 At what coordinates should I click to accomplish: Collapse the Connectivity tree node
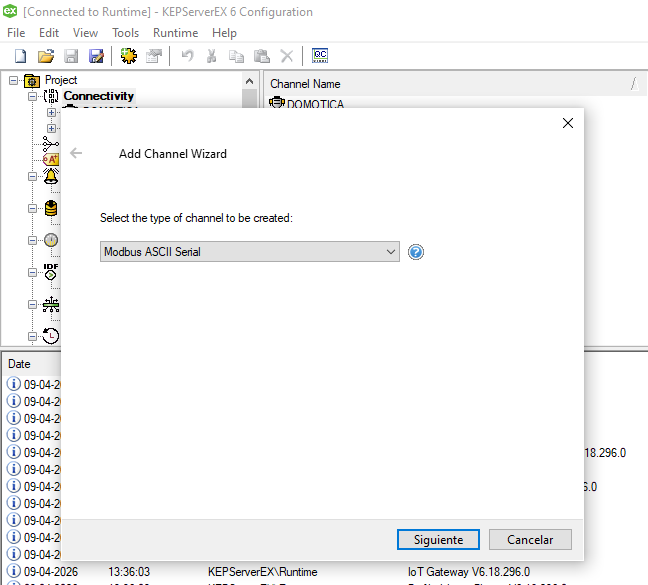[x=32, y=96]
